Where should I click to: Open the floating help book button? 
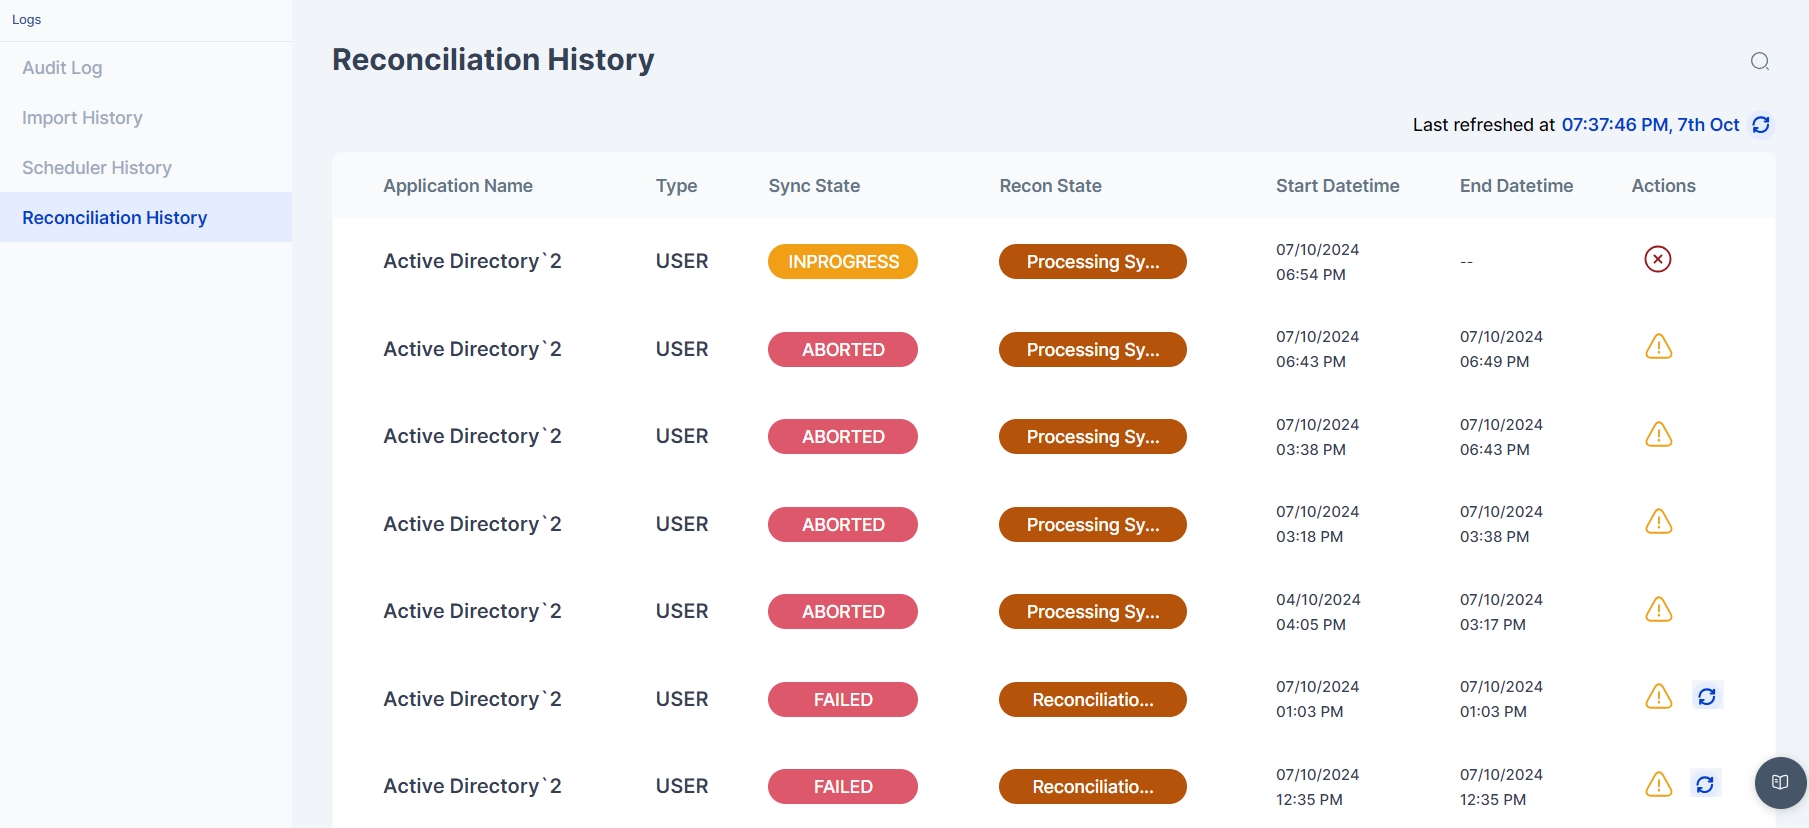[1779, 782]
